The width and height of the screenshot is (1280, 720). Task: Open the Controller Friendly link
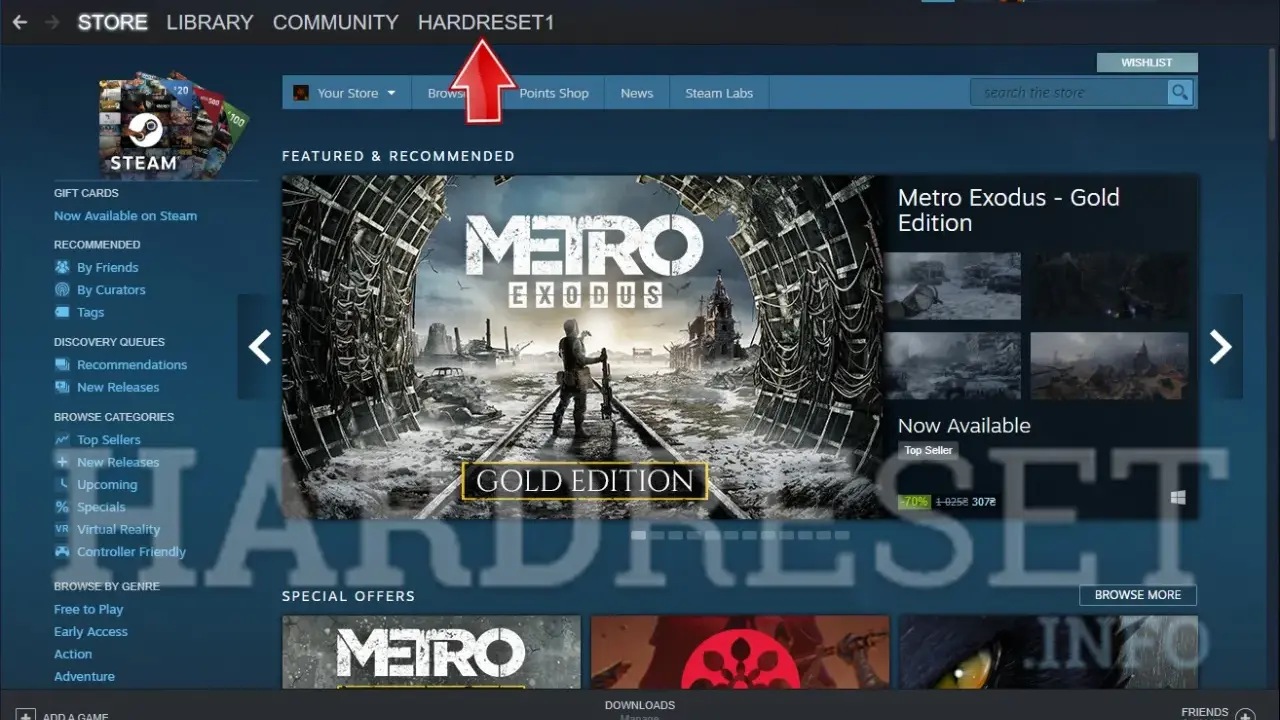(x=131, y=552)
